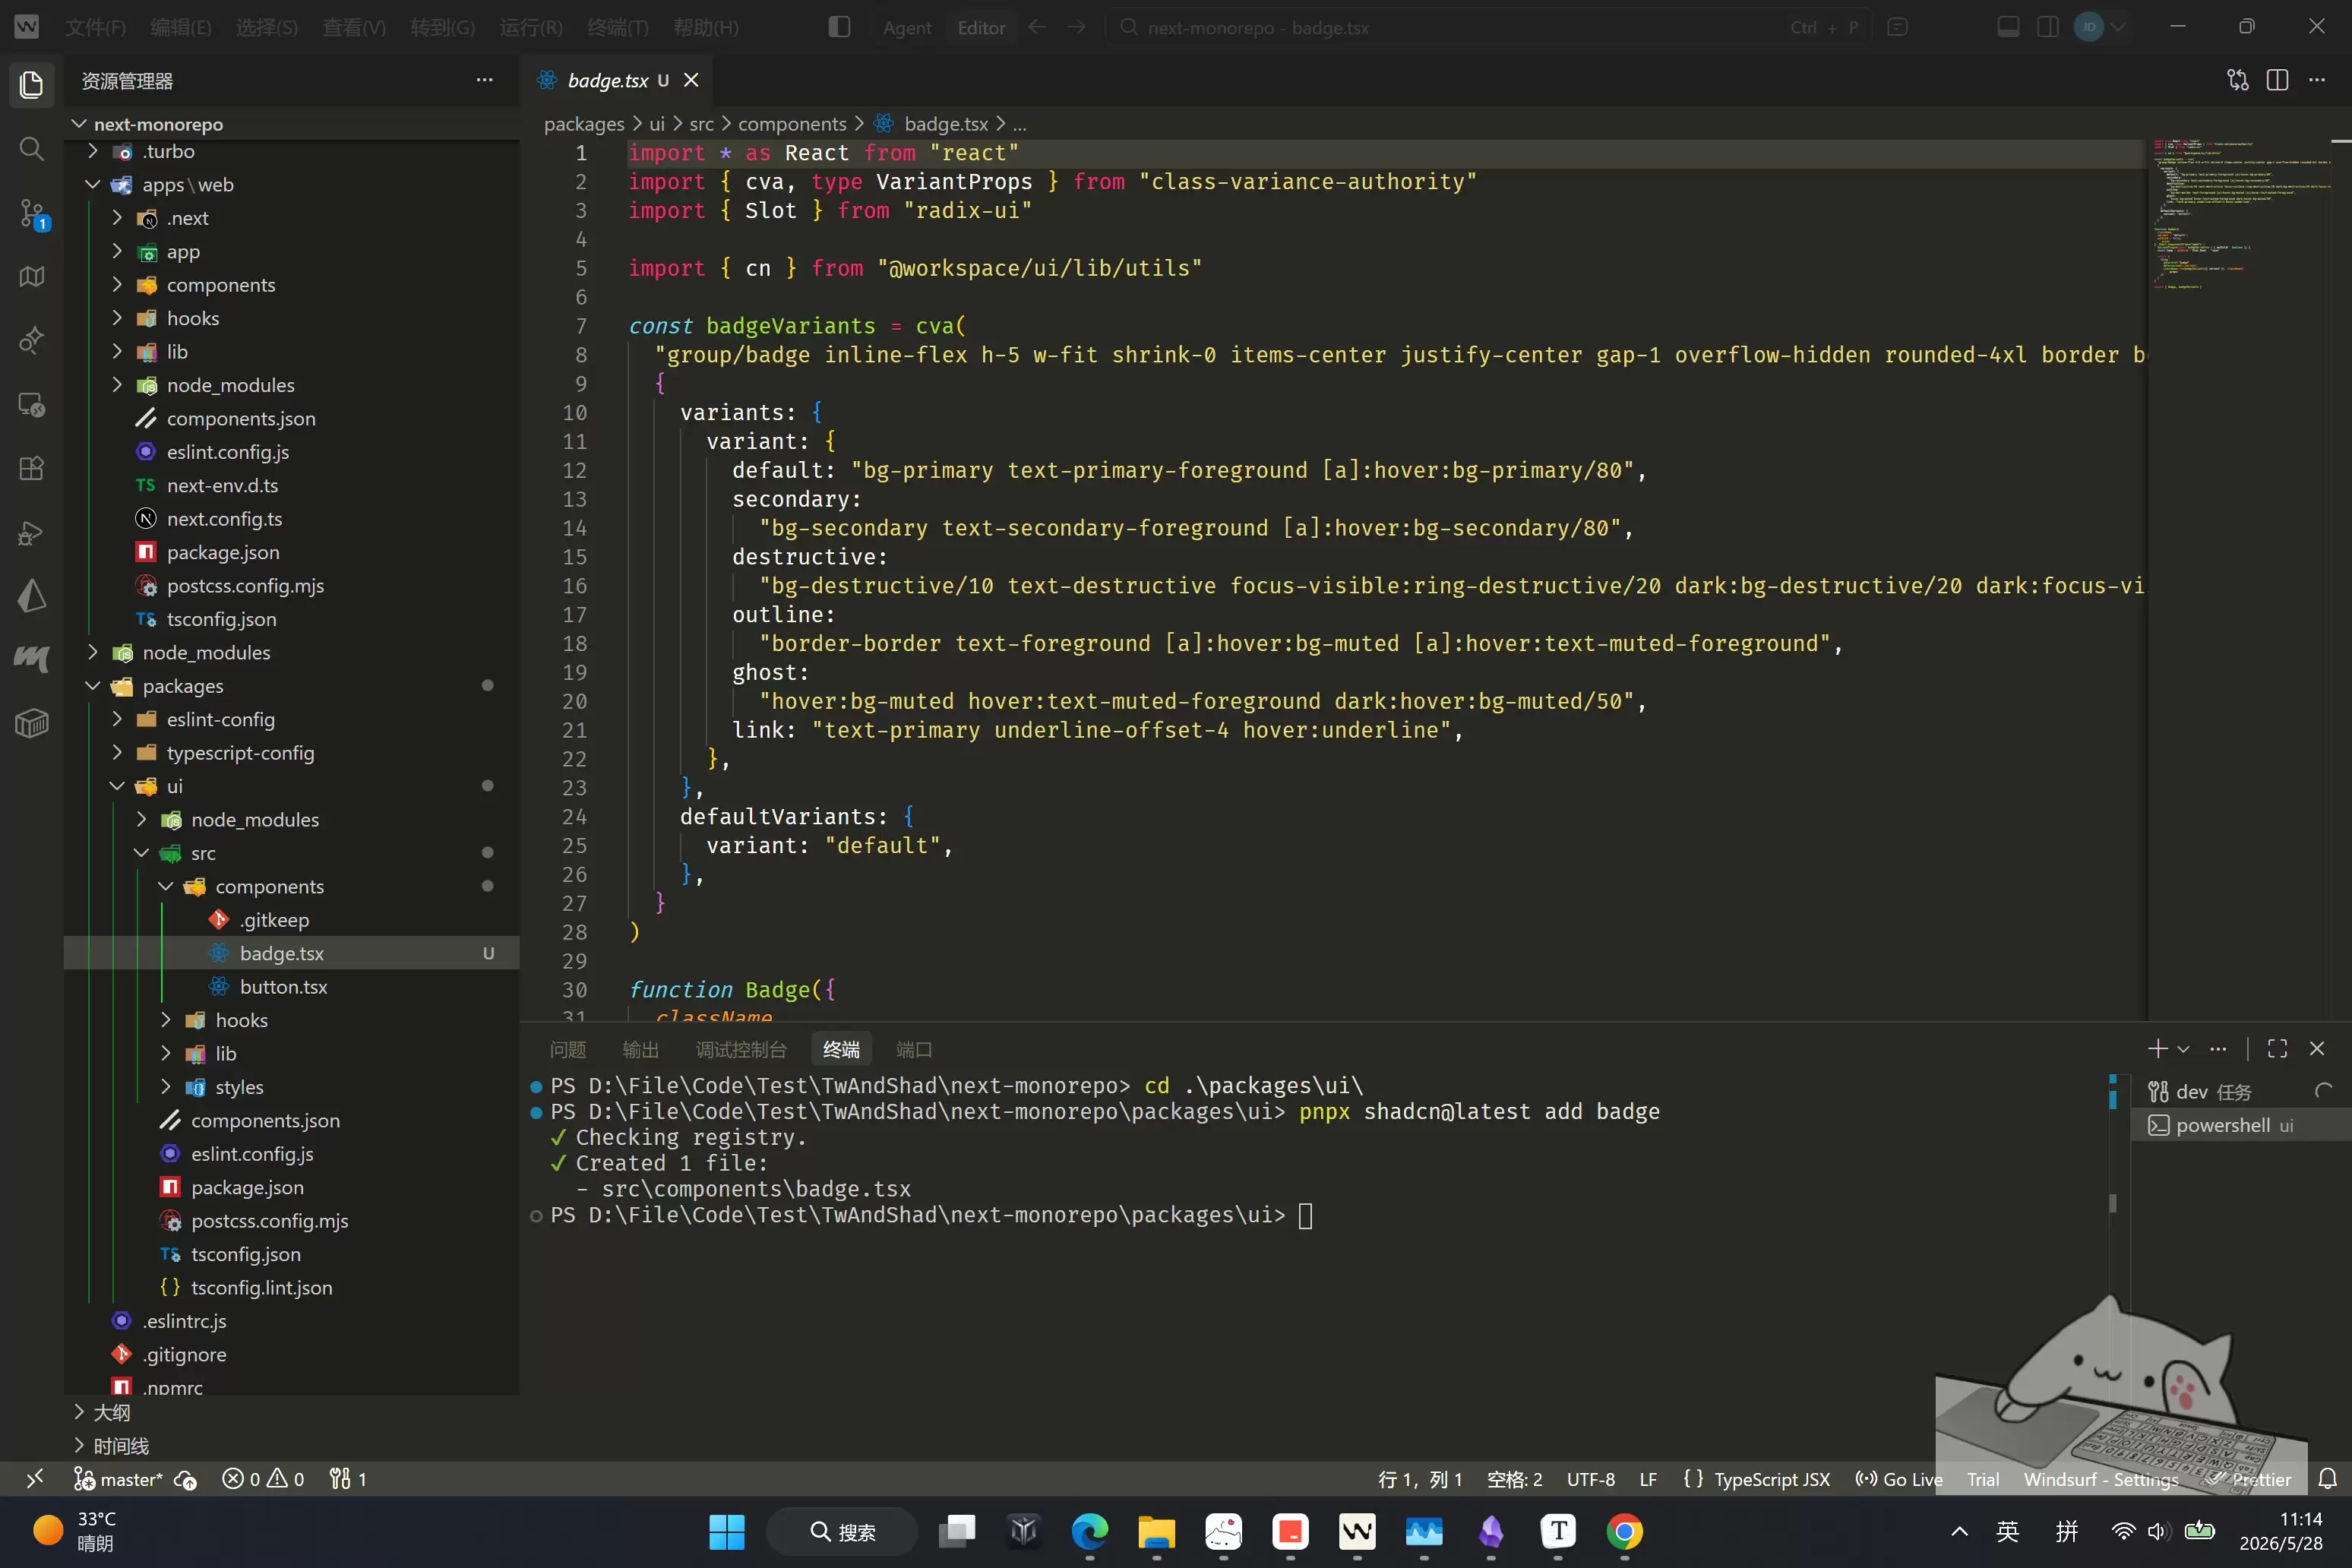Viewport: 2352px width, 1568px height.
Task: Open the Search view in activity bar
Action: coord(31,149)
